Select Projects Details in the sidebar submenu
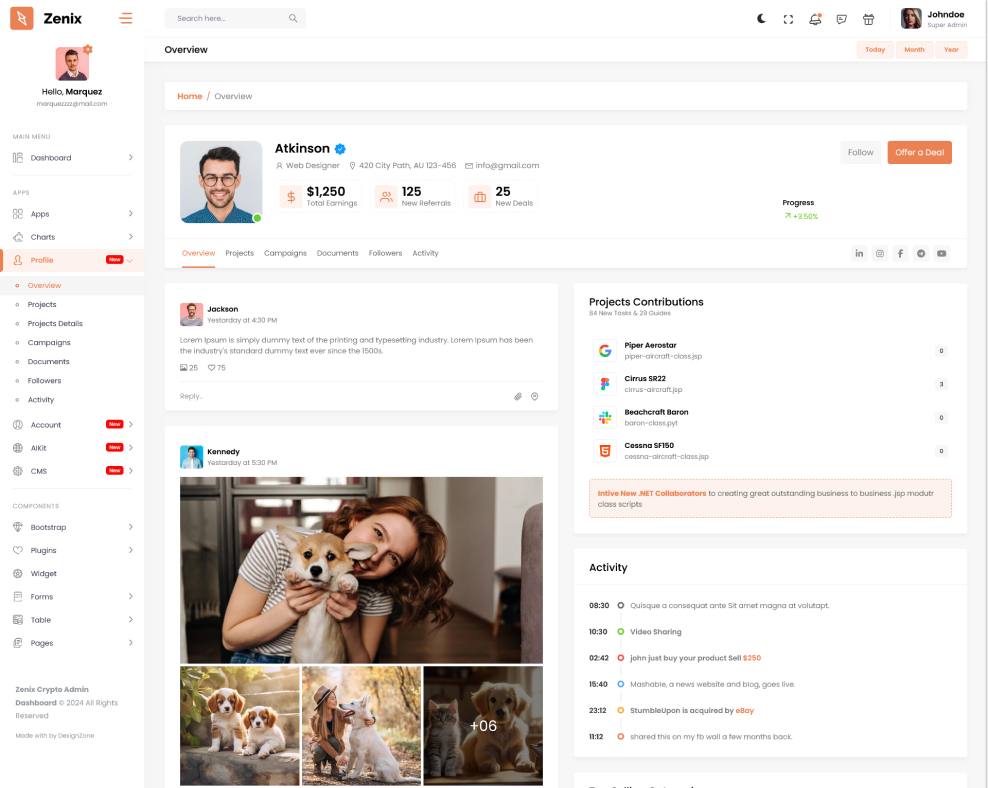Image resolution: width=988 pixels, height=788 pixels. coord(55,324)
